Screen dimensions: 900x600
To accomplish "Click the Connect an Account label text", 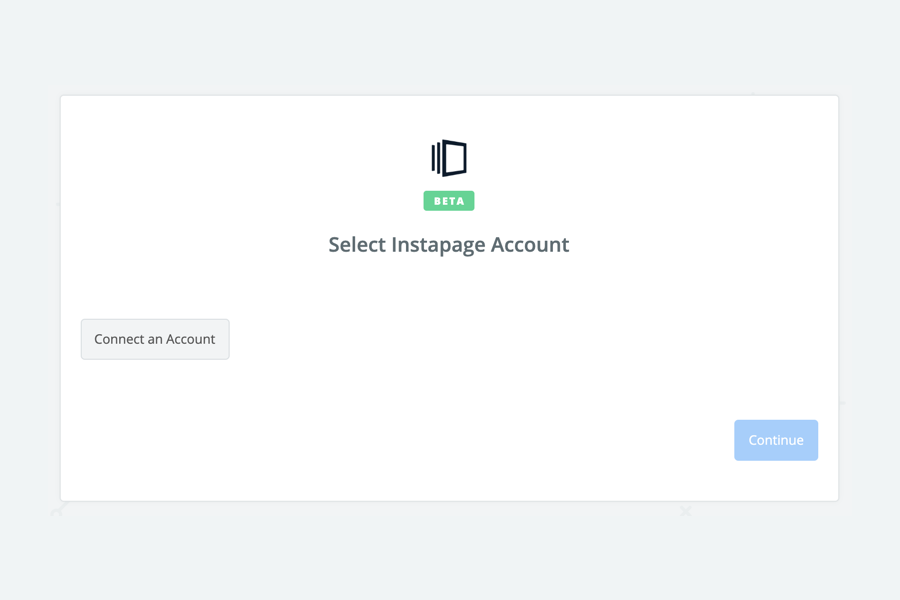I will [x=155, y=339].
